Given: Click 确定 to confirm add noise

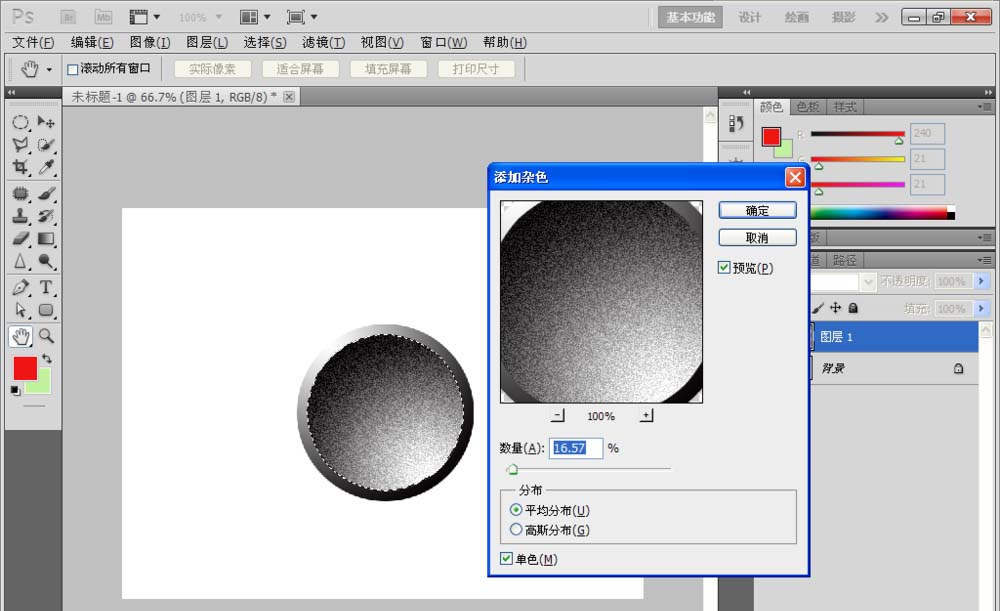Looking at the screenshot, I should pyautogui.click(x=757, y=210).
